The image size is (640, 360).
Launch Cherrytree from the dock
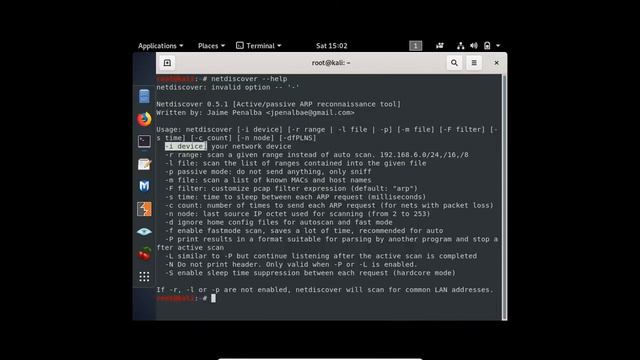[x=144, y=254]
